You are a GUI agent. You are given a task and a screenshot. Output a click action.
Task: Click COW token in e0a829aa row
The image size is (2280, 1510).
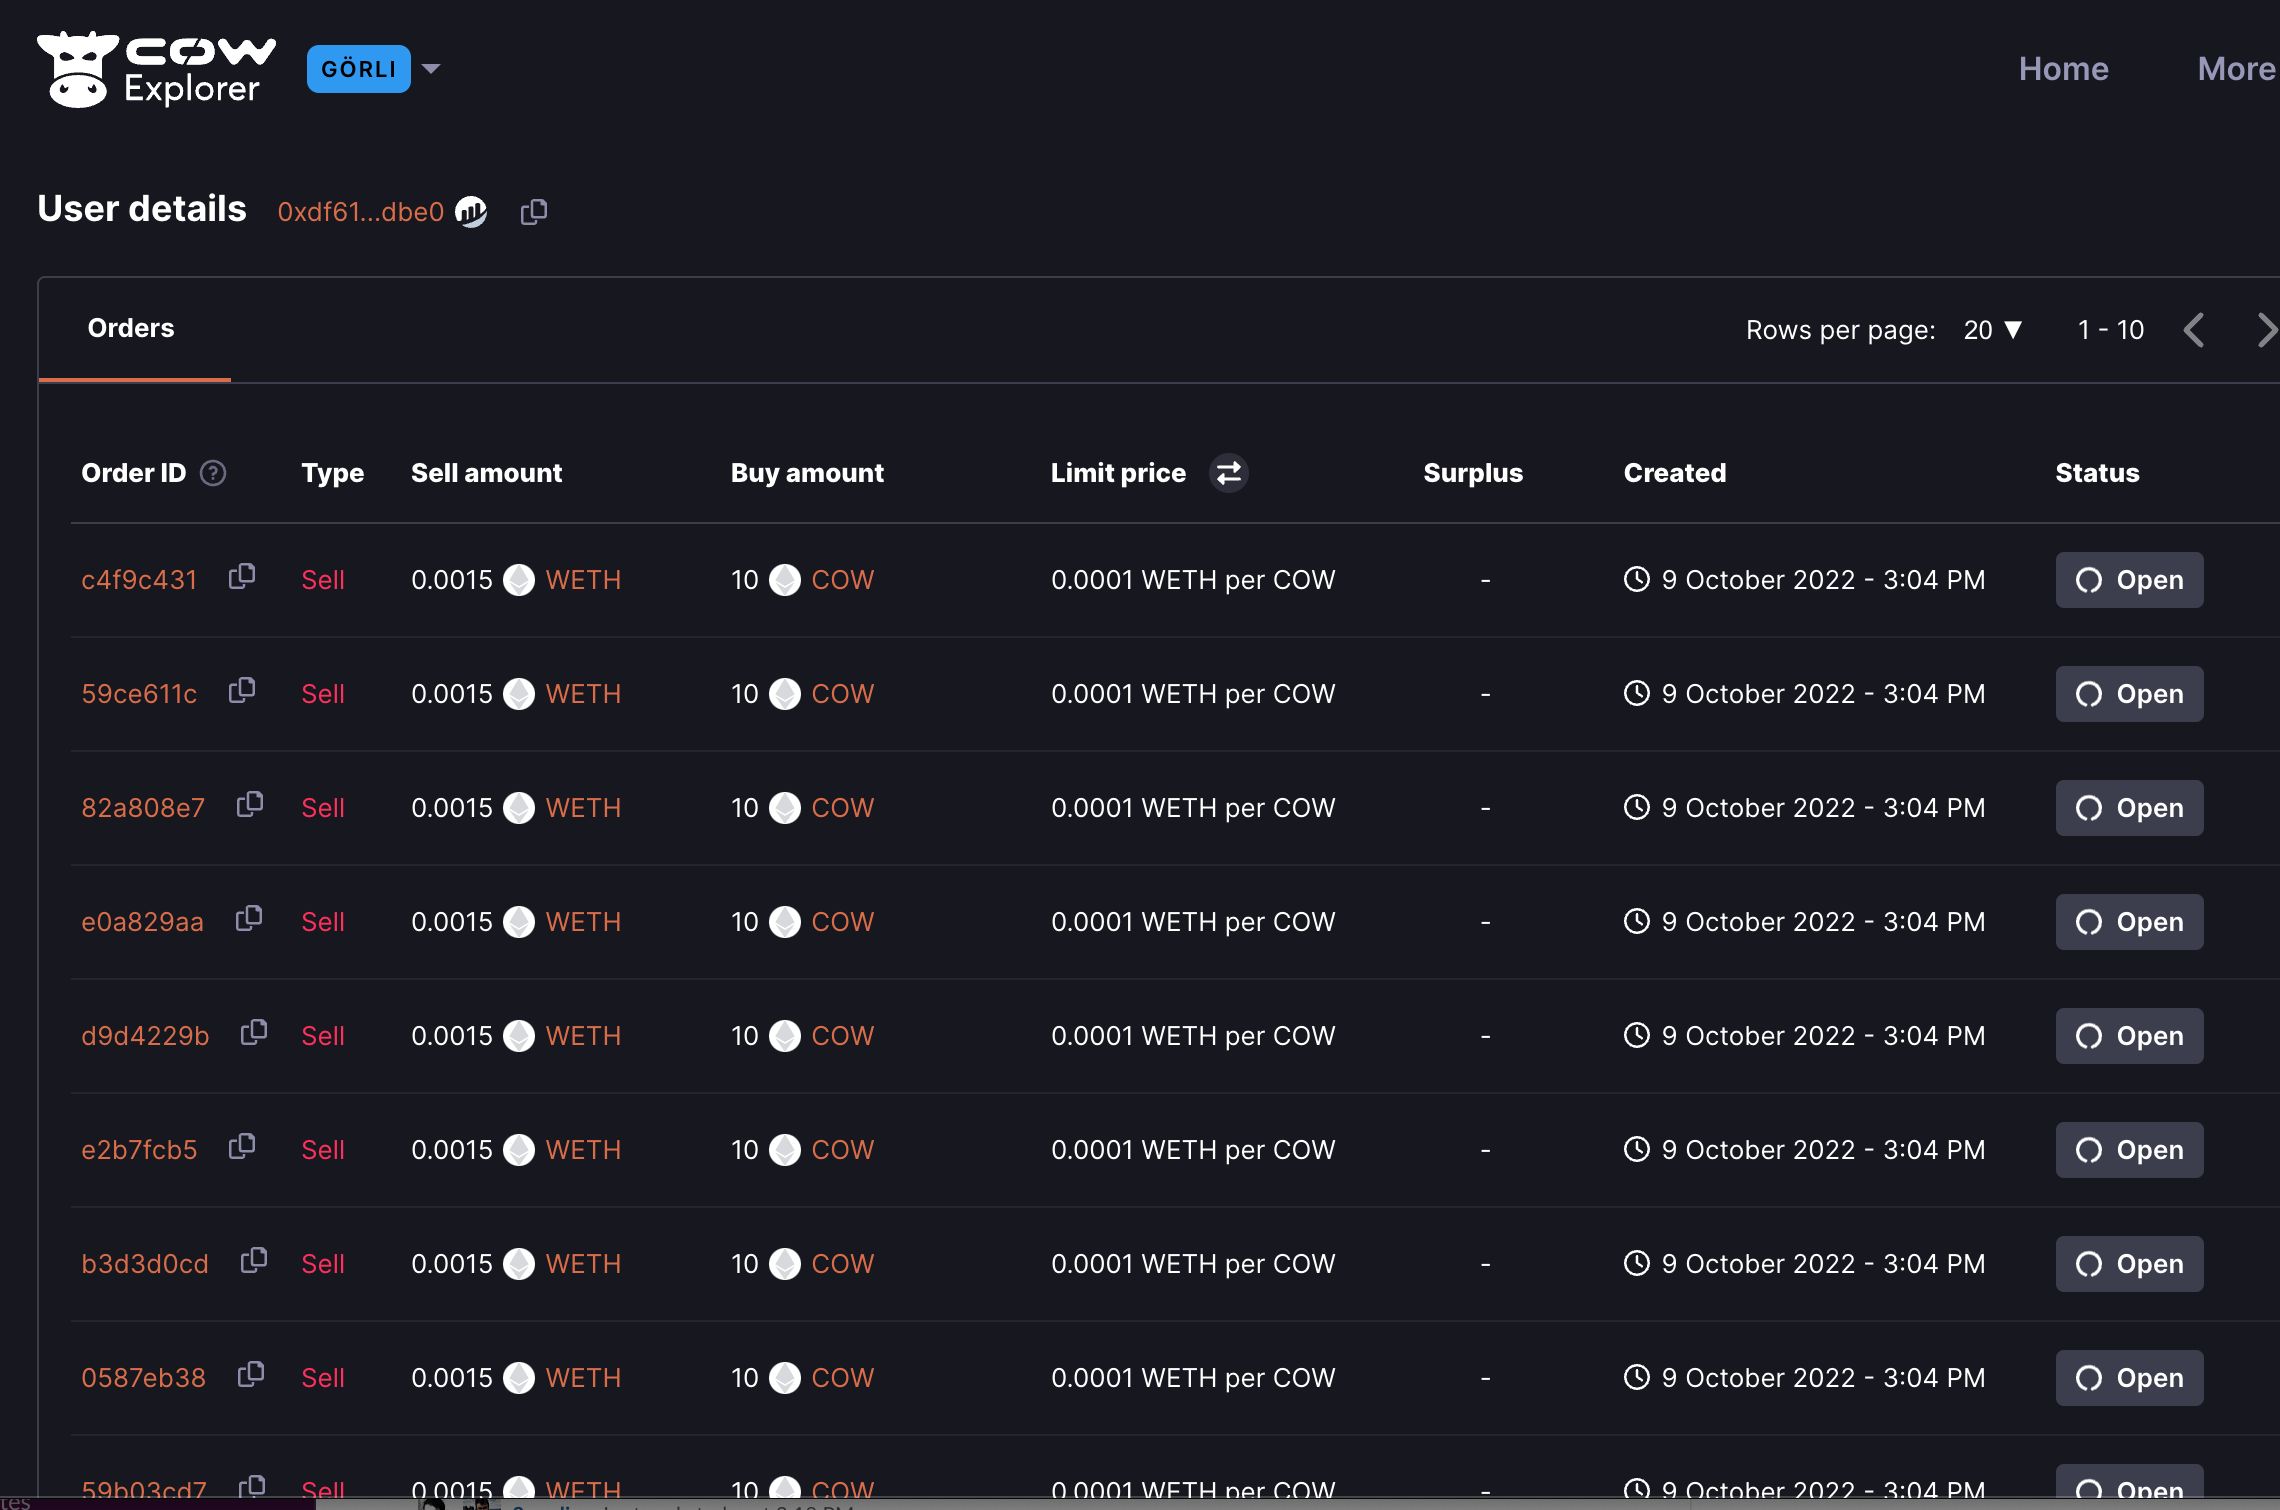point(842,922)
